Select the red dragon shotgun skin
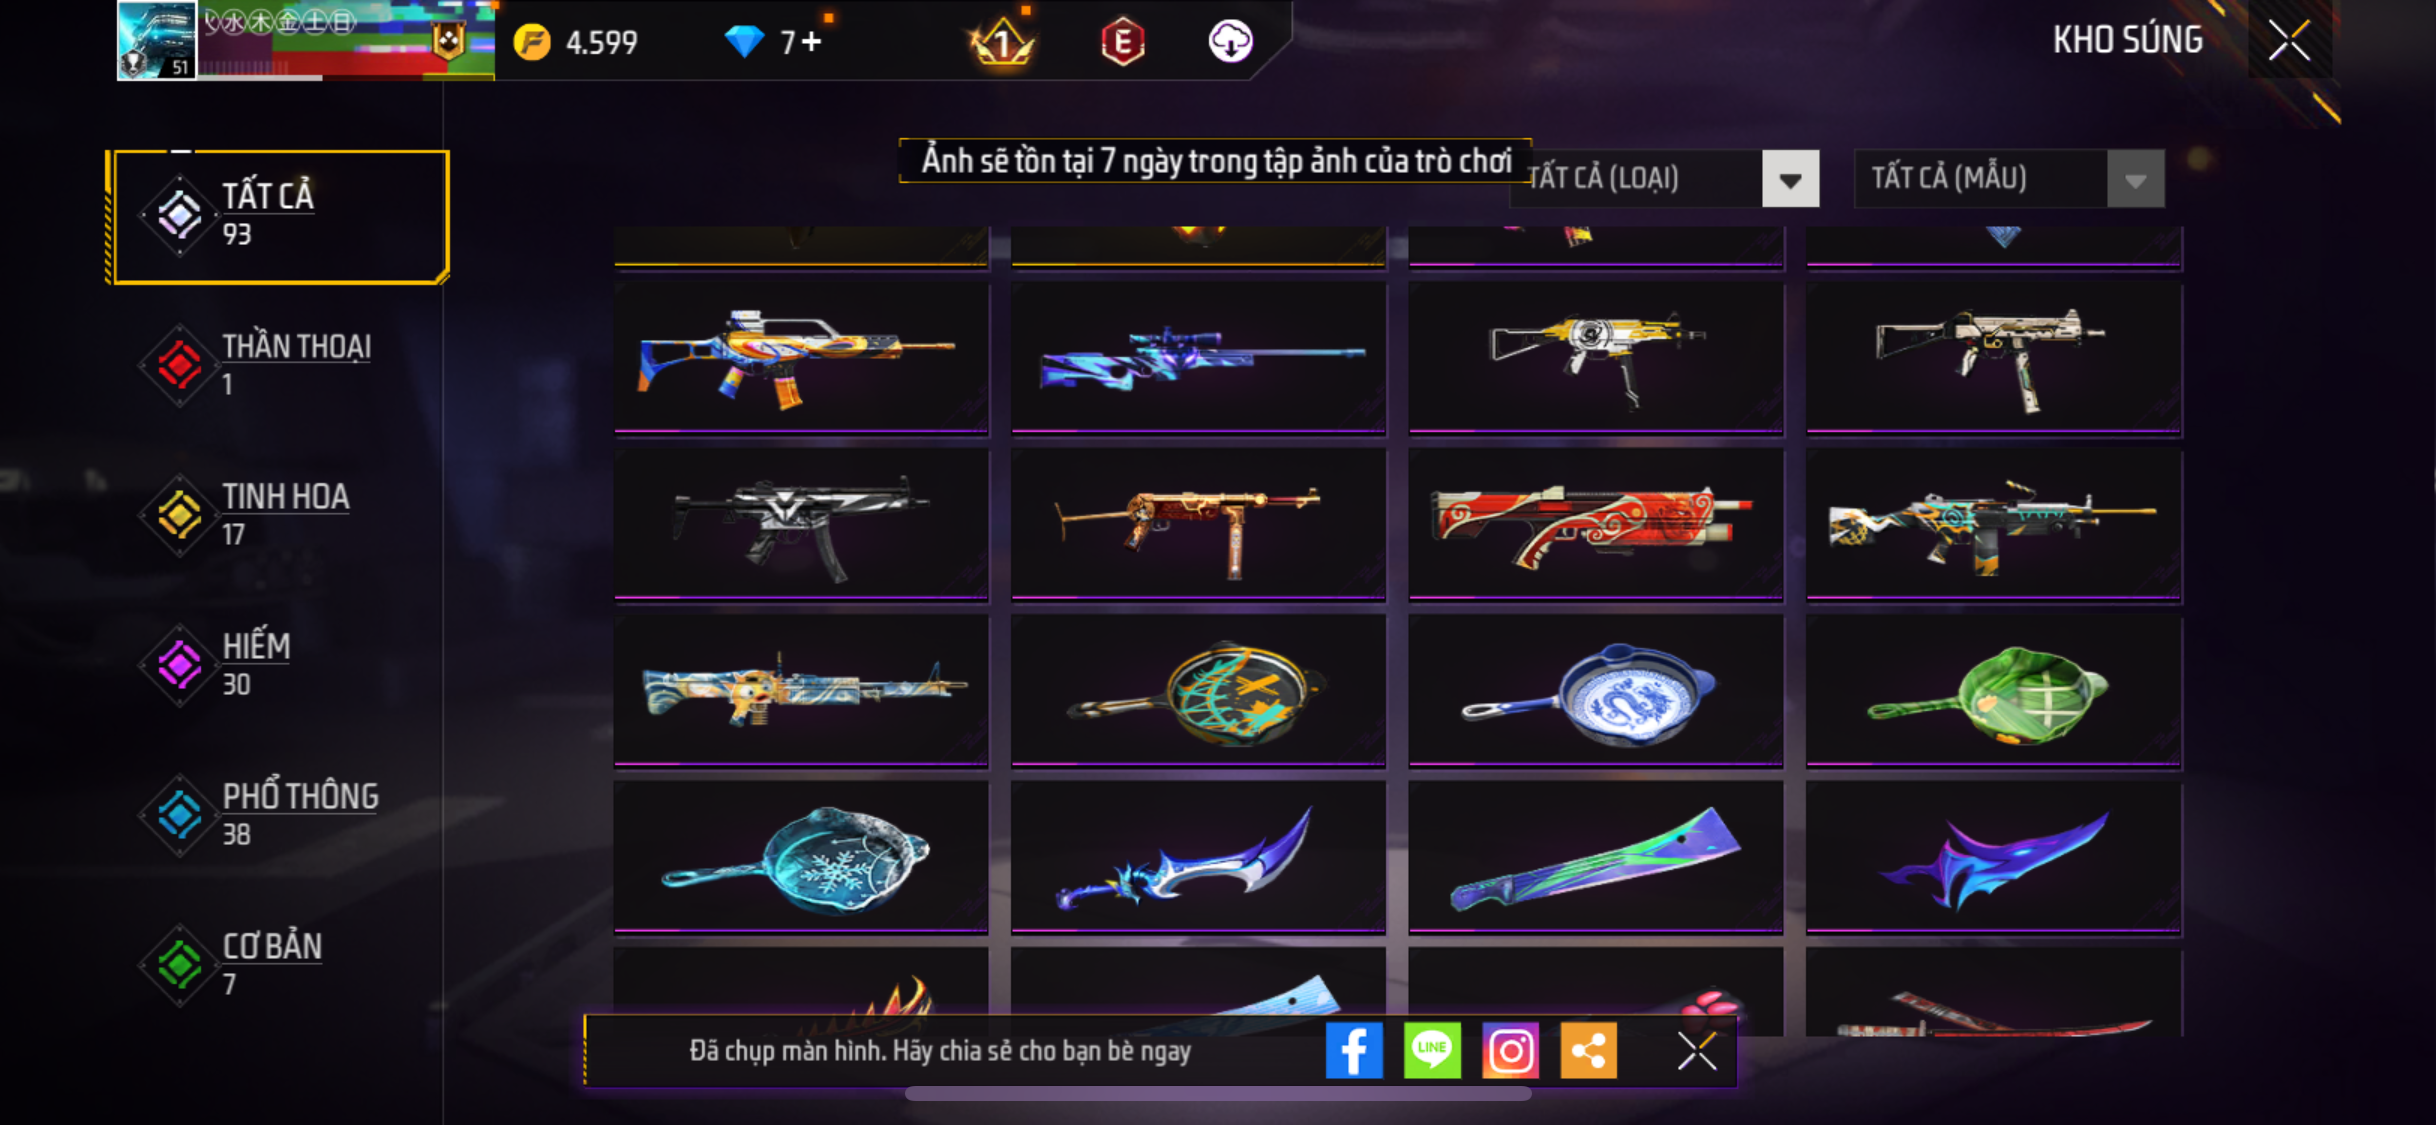 click(x=1595, y=524)
